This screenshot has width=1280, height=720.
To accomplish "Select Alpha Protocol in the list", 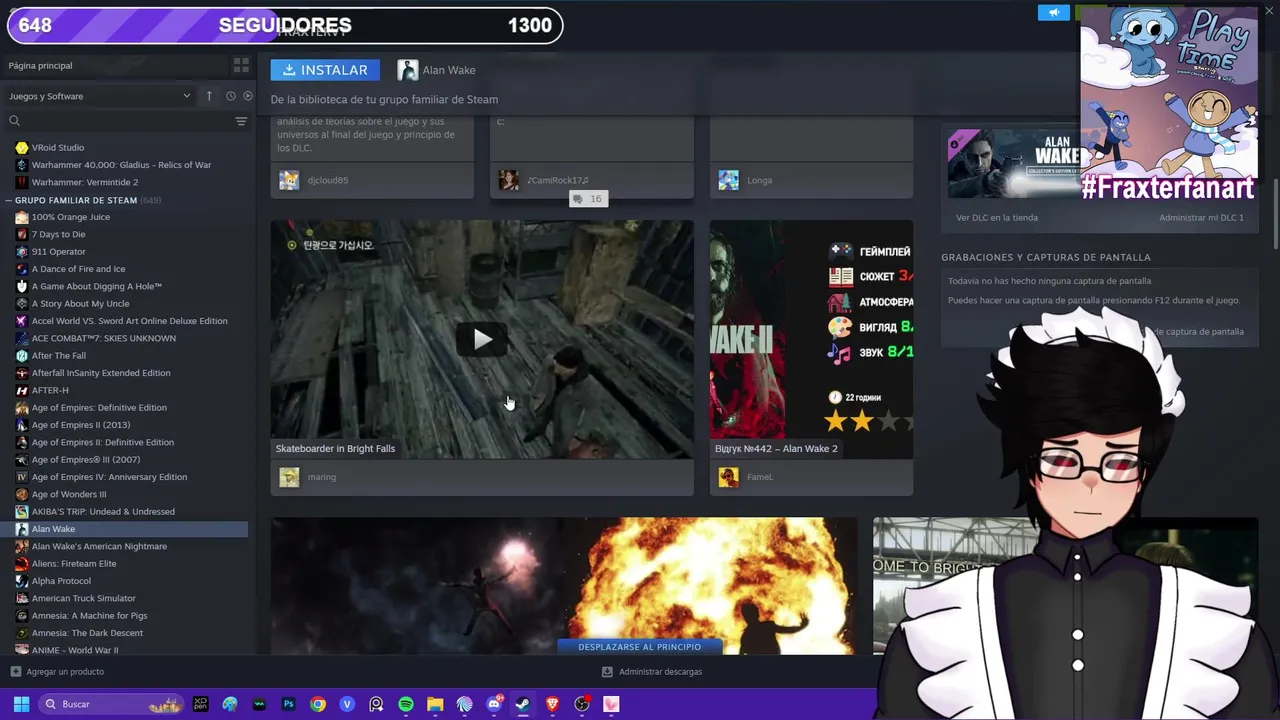I will click(61, 581).
